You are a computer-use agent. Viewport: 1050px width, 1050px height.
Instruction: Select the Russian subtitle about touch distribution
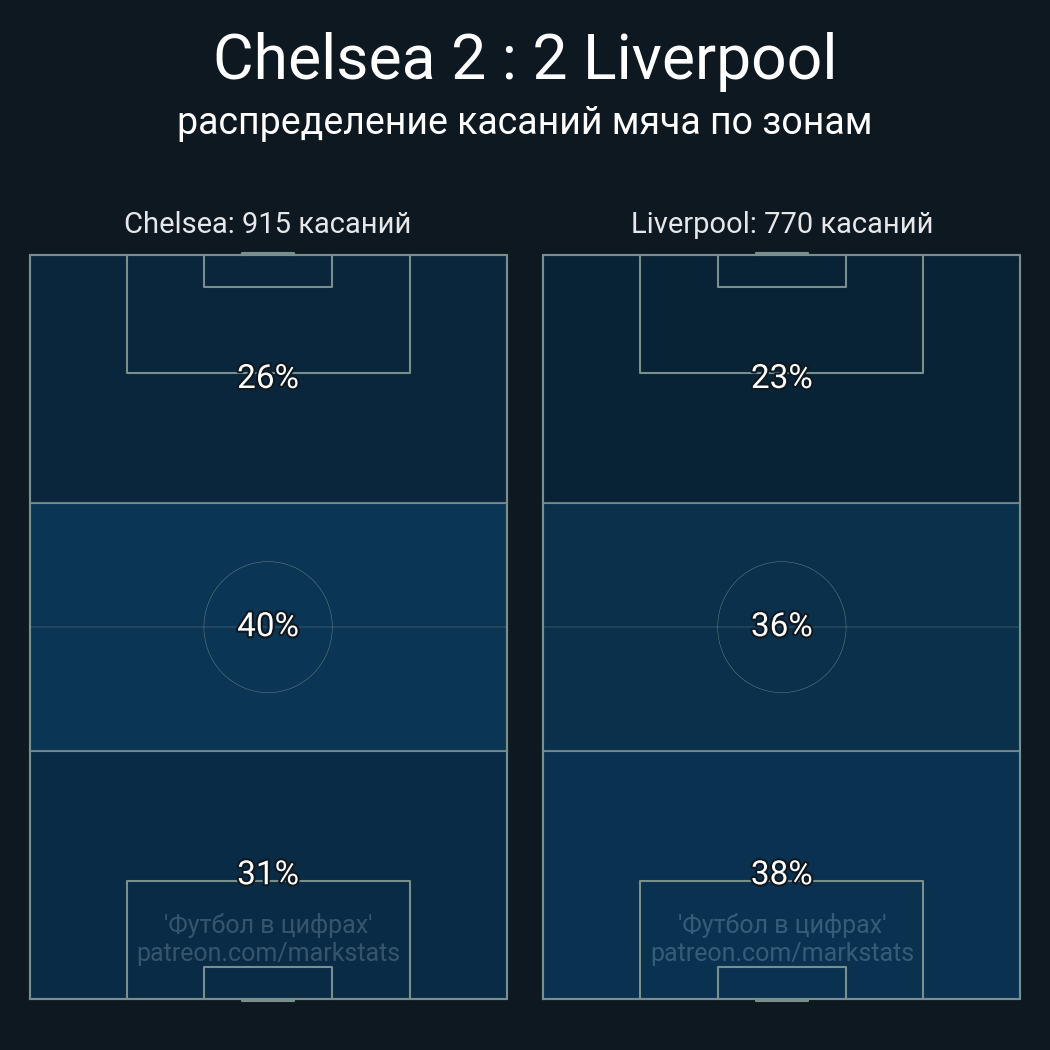coord(524,122)
